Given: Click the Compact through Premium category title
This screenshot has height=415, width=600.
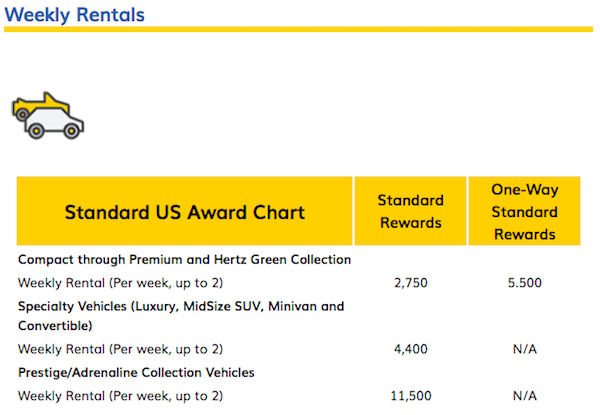Looking at the screenshot, I should 184,259.
